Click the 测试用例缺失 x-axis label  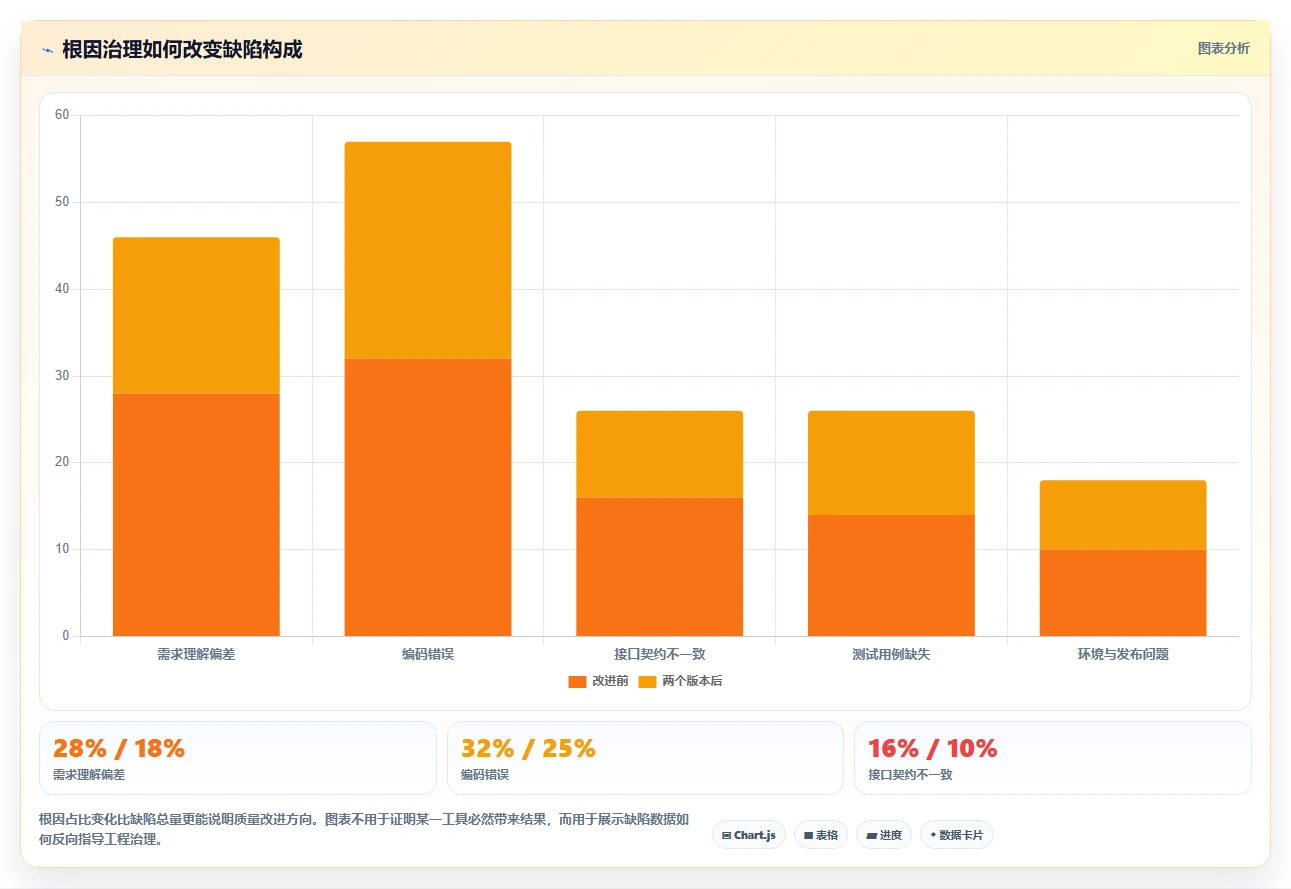891,655
